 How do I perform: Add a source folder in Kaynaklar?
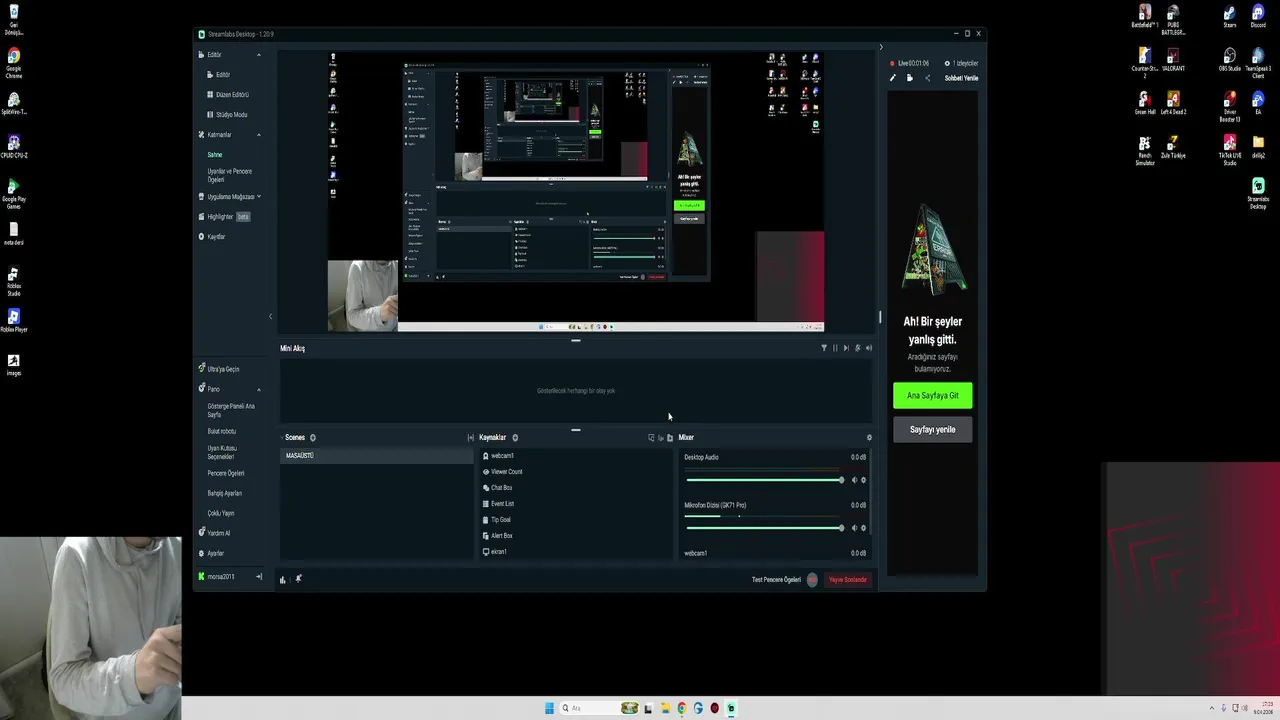(x=670, y=437)
